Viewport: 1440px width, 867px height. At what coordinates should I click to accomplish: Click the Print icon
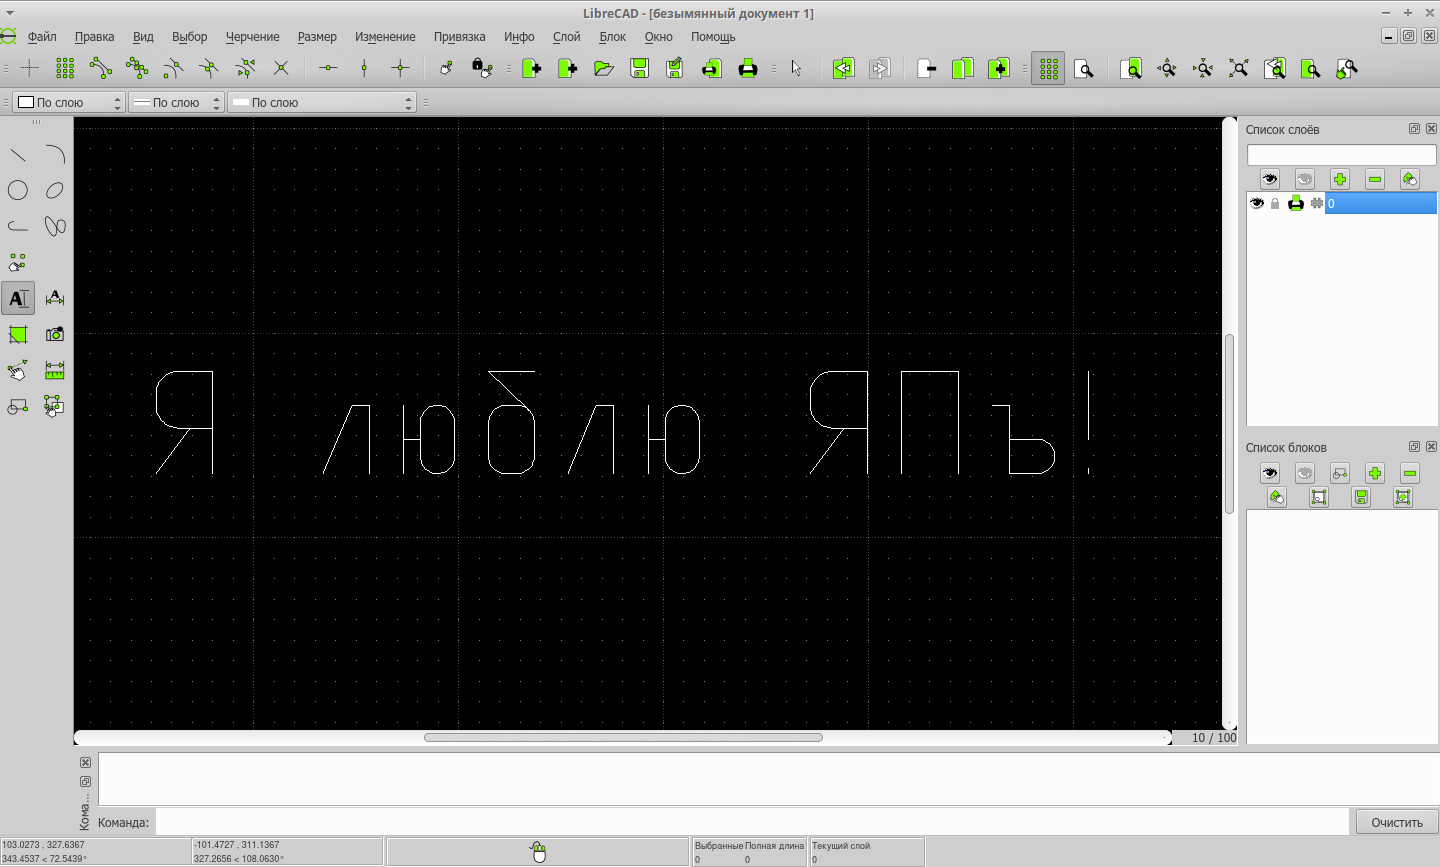[x=747, y=68]
